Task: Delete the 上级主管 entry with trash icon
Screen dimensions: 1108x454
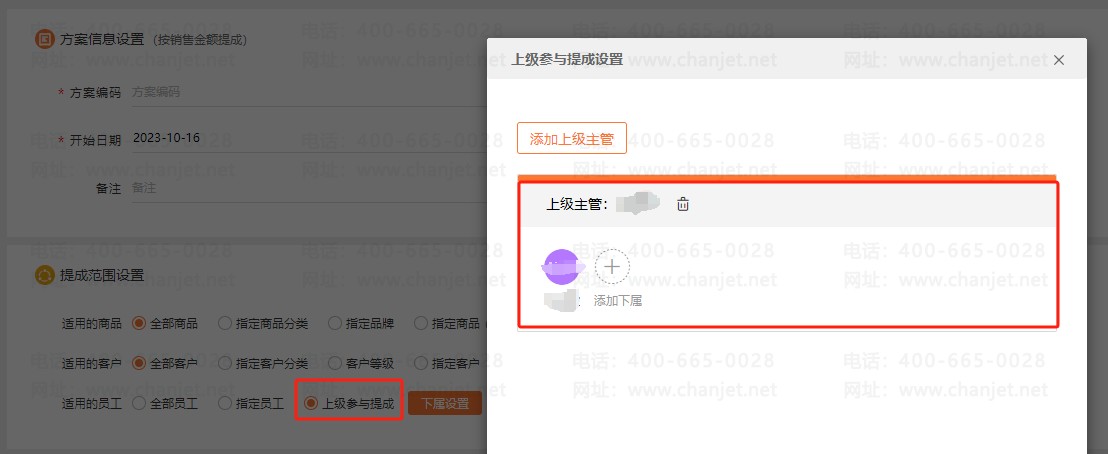Action: pos(683,205)
